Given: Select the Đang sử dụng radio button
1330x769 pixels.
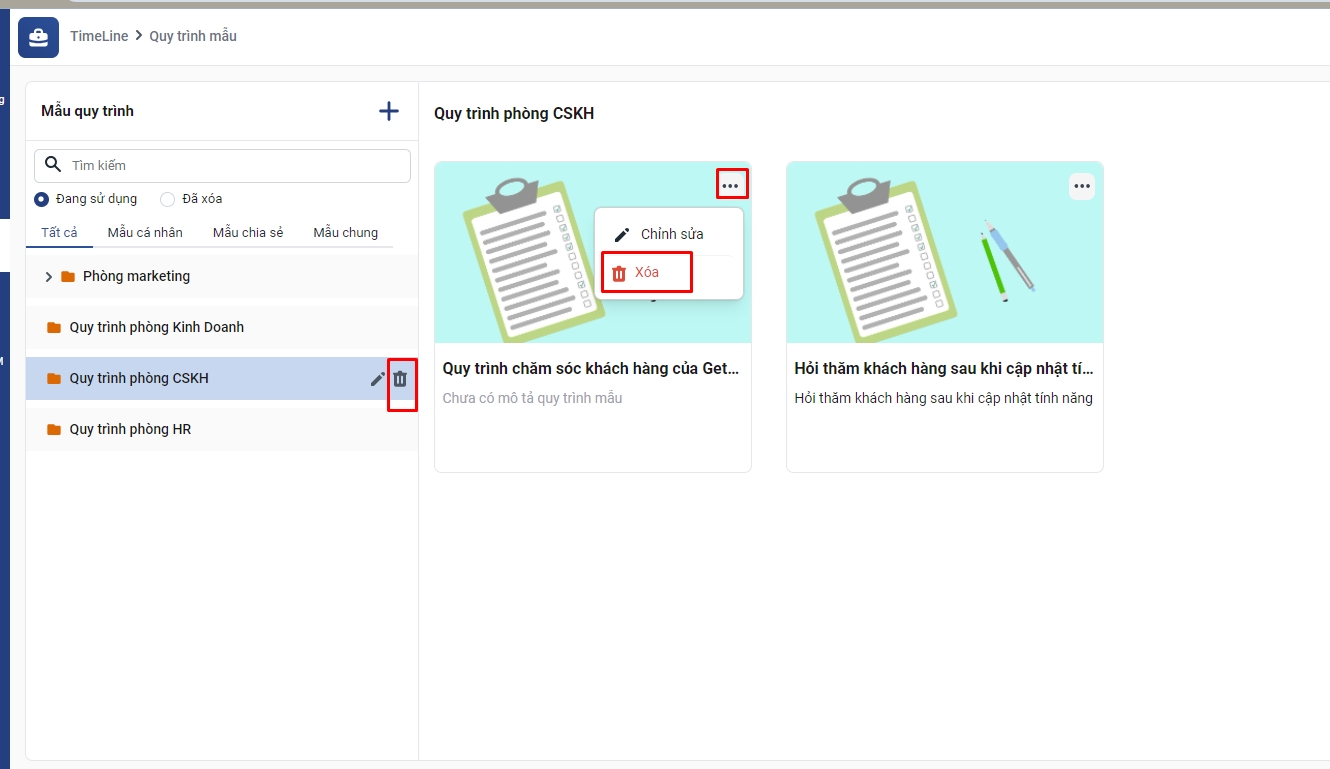Looking at the screenshot, I should click(42, 199).
